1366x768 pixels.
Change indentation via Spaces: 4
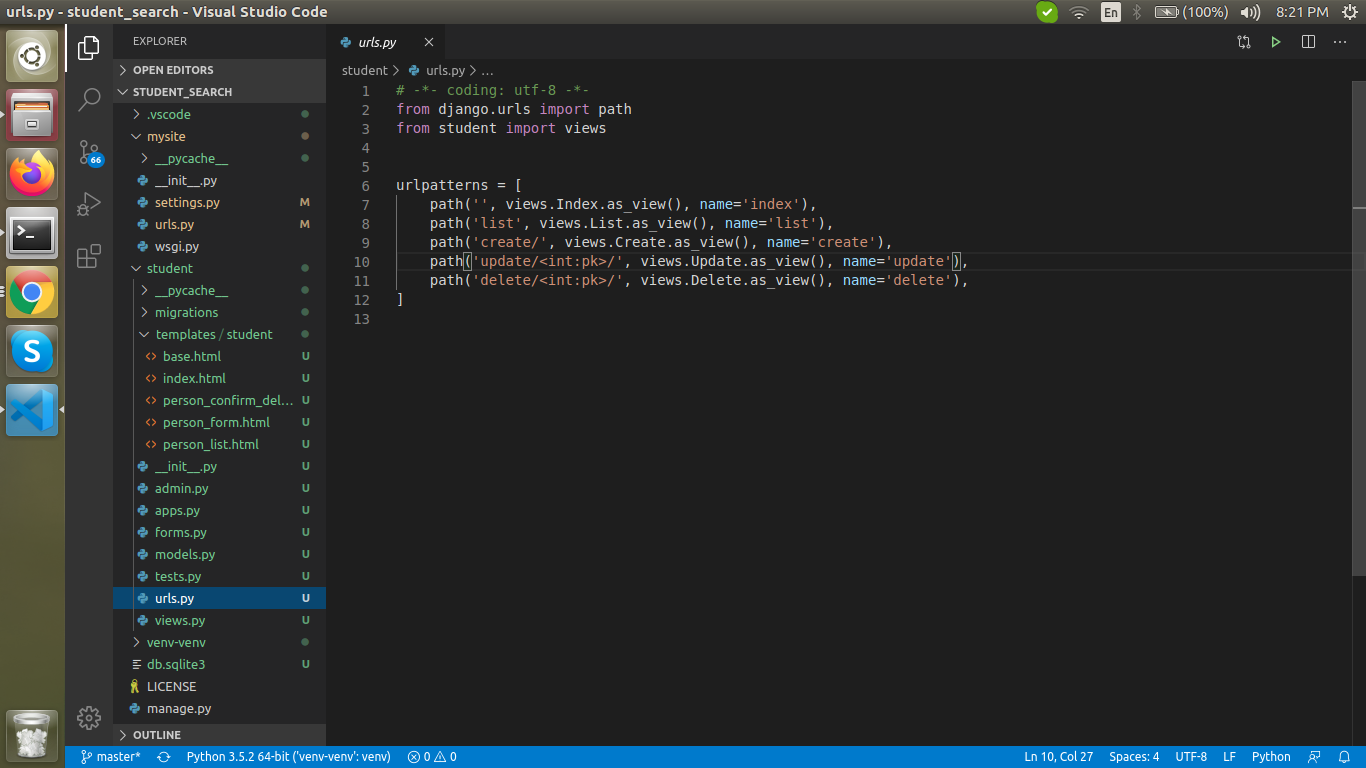click(1134, 757)
